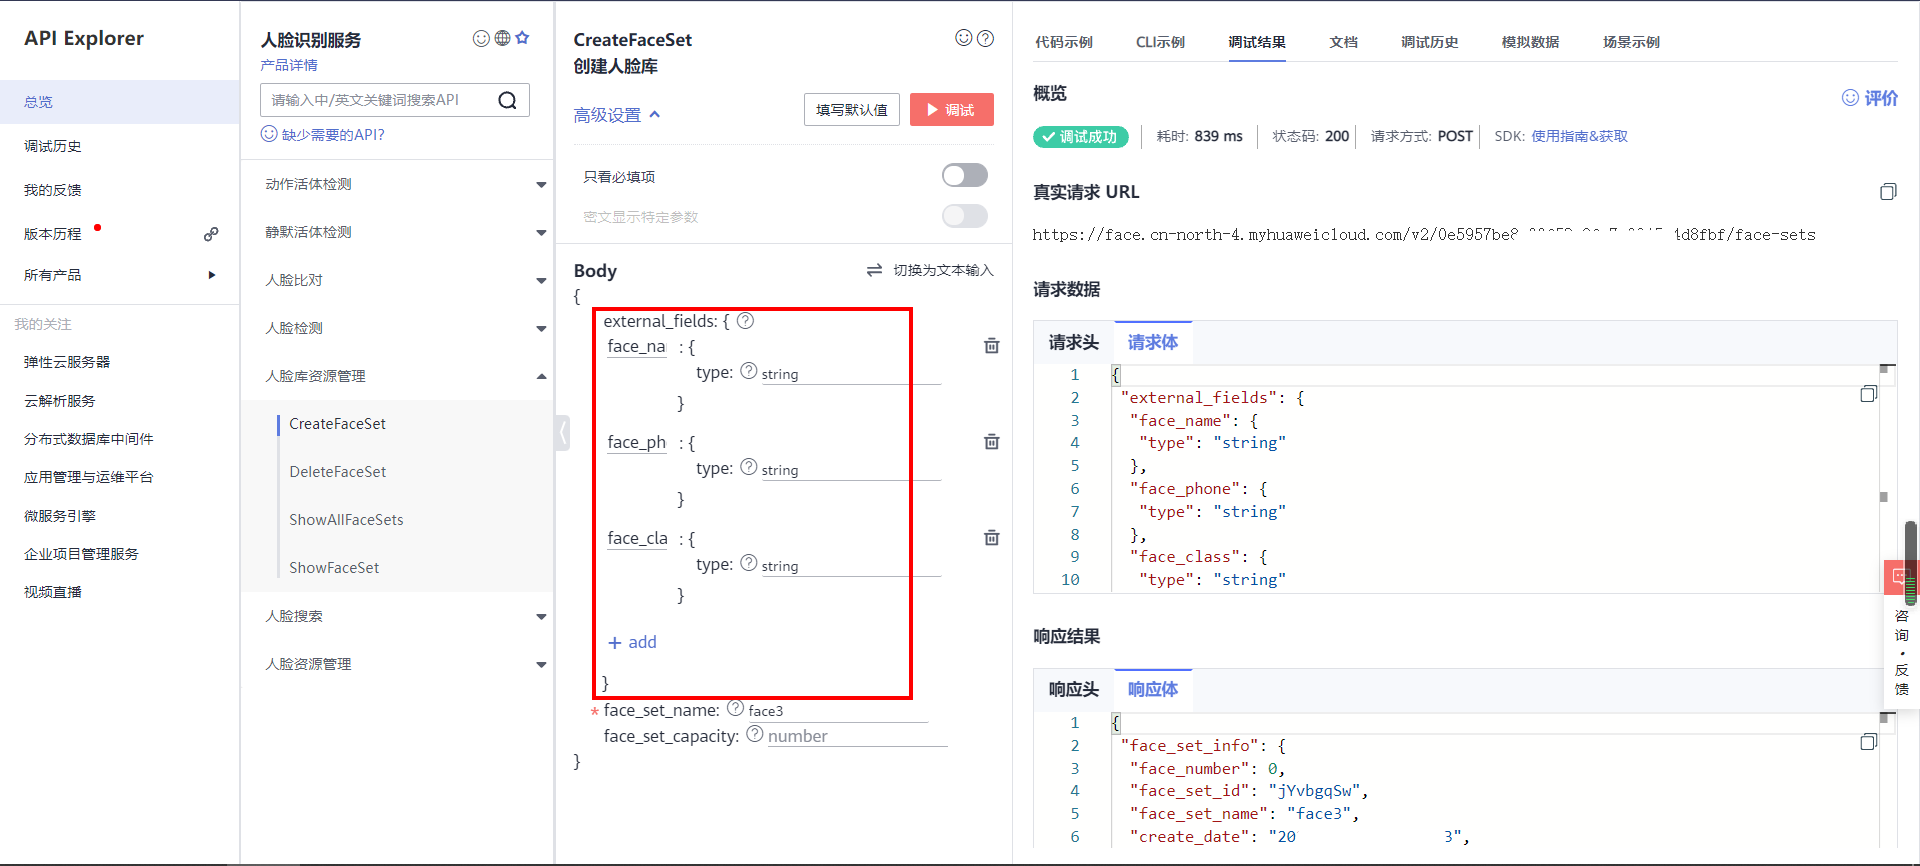Select ShowFaceSet API
The image size is (1920, 866).
(334, 568)
